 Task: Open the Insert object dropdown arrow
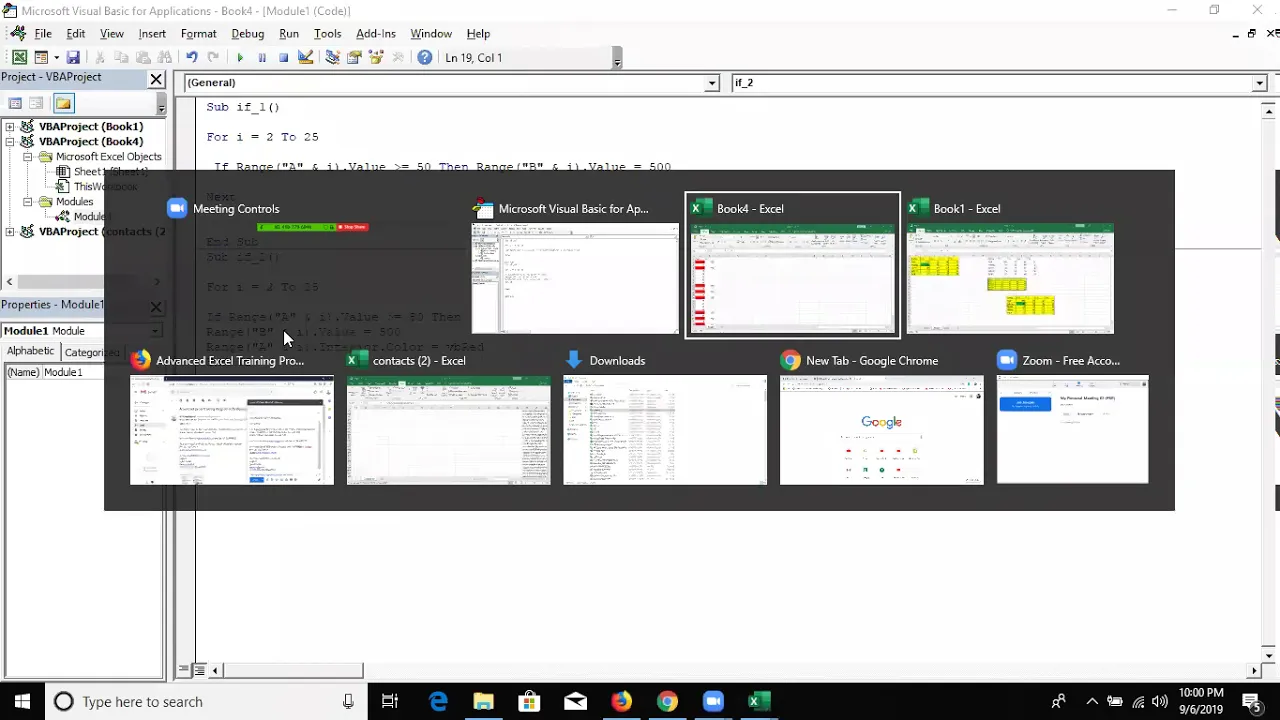coord(56,58)
